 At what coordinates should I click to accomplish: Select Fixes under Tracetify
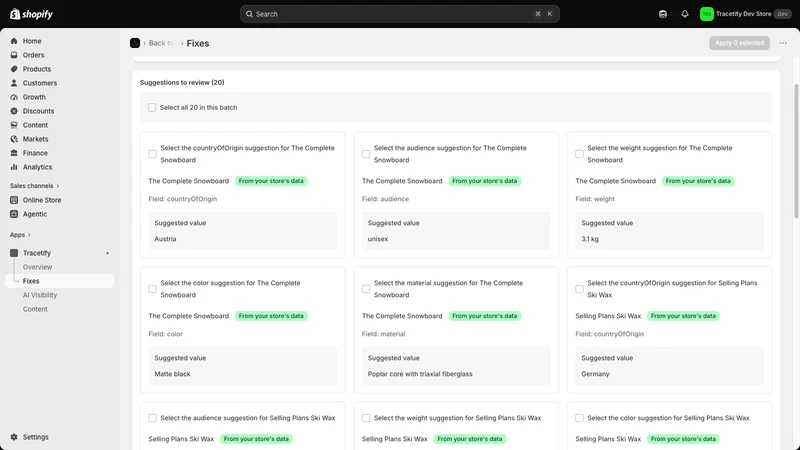[x=60, y=281]
